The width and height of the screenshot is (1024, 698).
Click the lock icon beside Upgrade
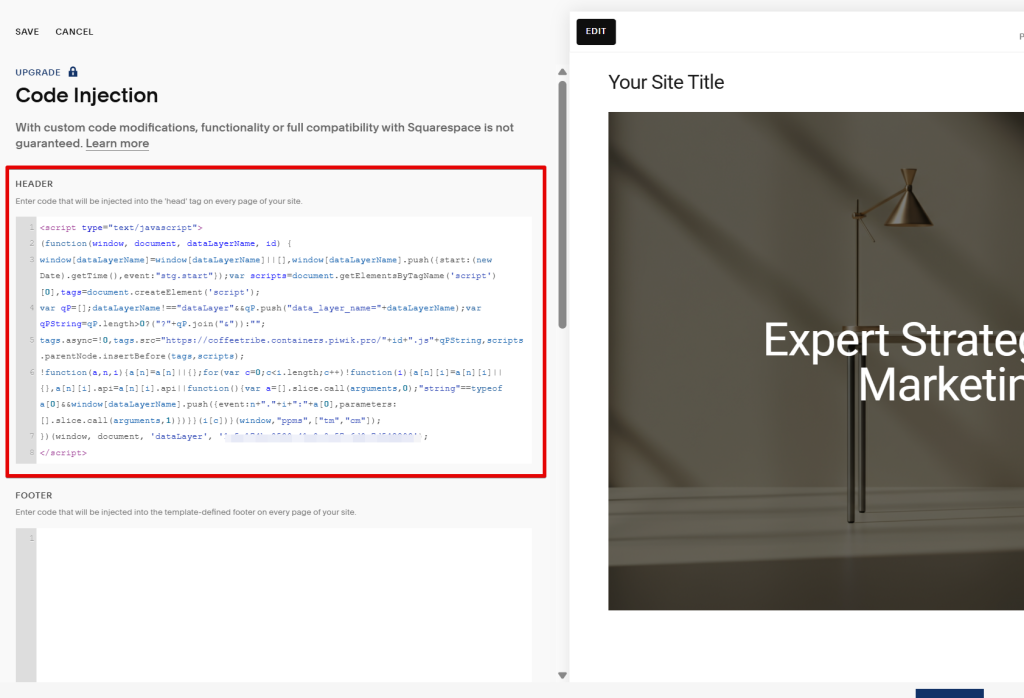[73, 72]
